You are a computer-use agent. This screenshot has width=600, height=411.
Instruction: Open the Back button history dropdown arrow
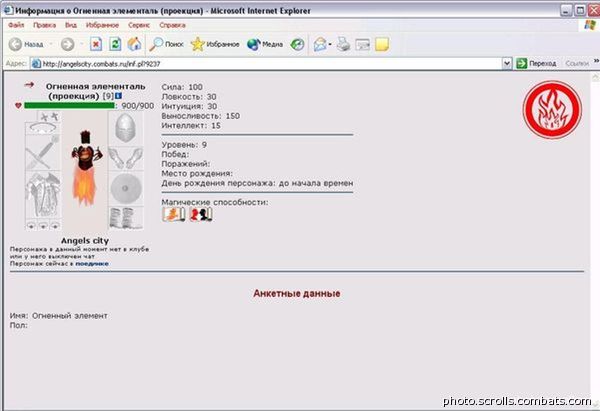point(51,44)
